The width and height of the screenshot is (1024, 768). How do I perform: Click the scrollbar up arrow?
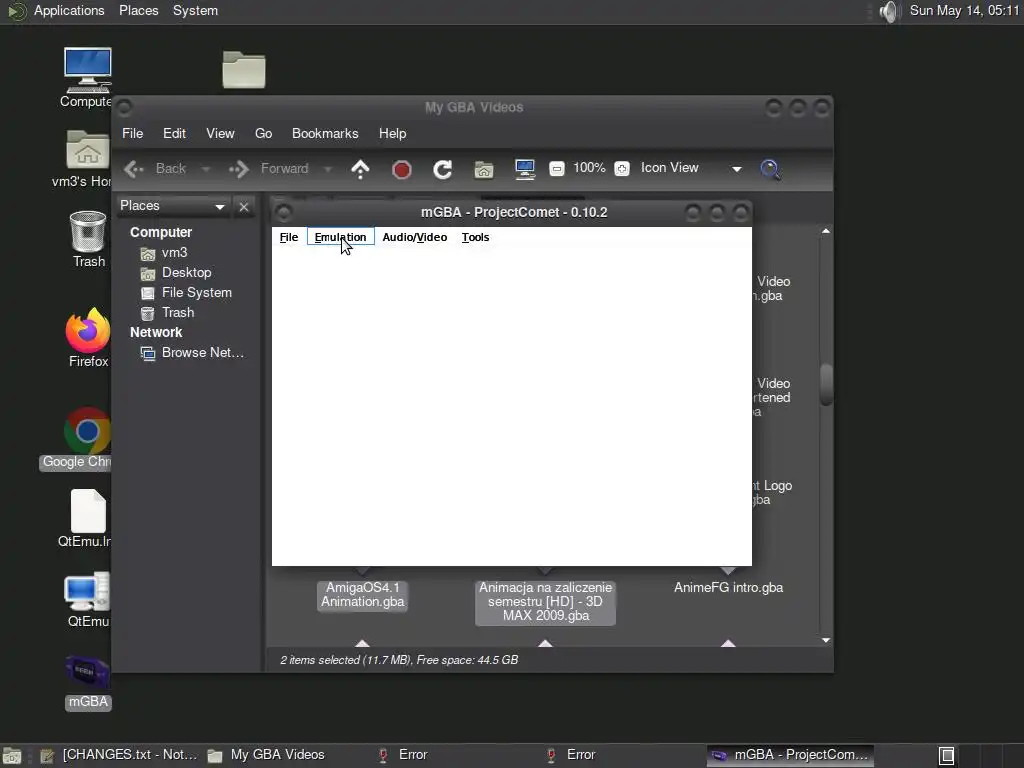pos(826,231)
